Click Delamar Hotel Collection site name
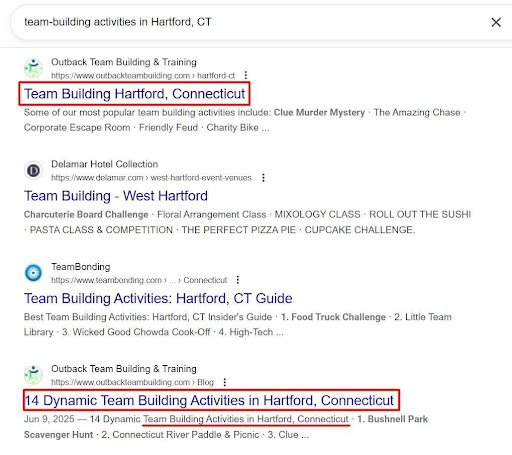 click(x=104, y=164)
